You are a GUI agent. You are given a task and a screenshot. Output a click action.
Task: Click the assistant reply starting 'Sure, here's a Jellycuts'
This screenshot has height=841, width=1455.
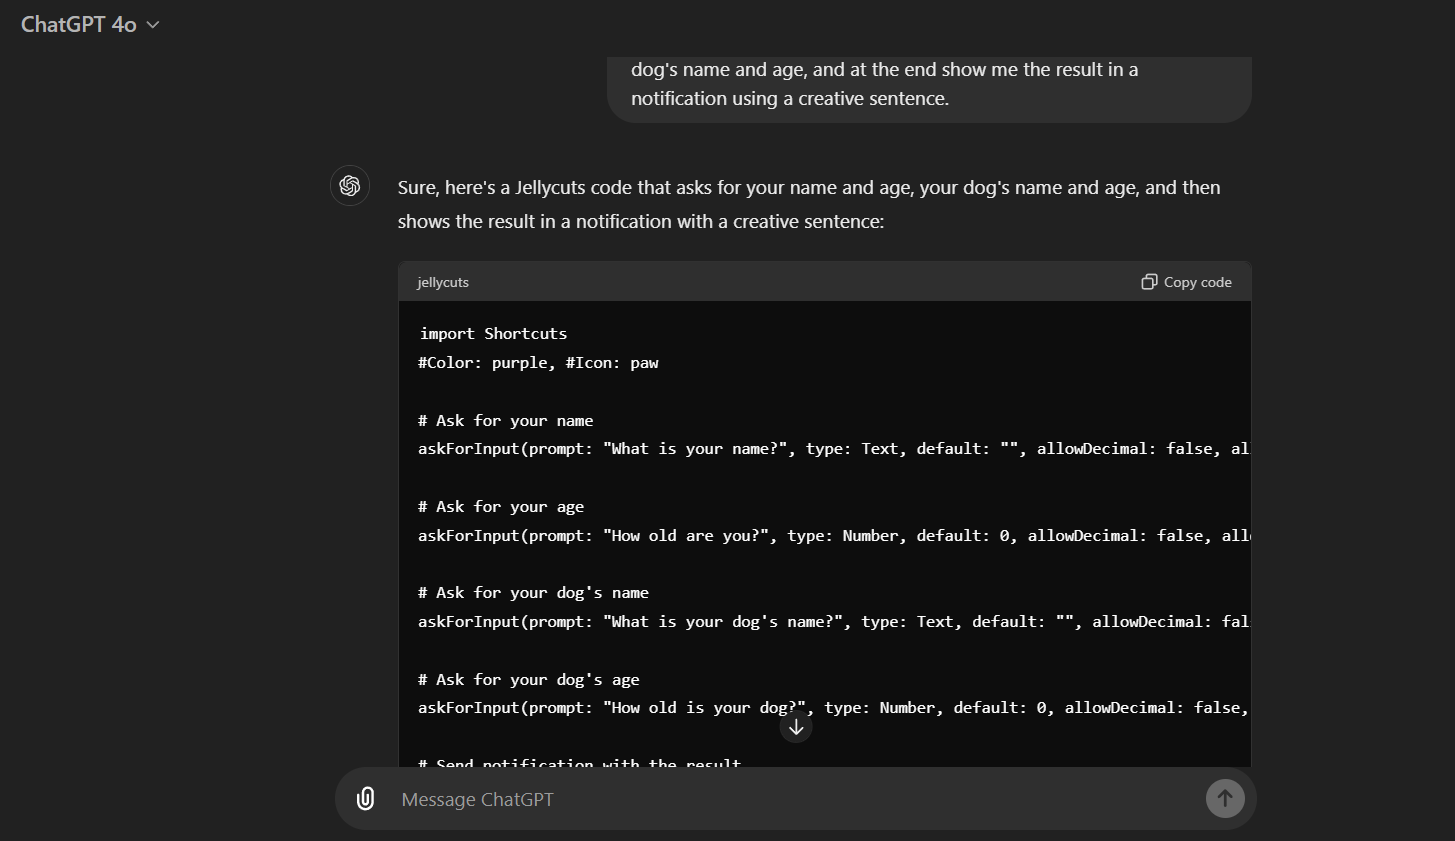pos(809,204)
